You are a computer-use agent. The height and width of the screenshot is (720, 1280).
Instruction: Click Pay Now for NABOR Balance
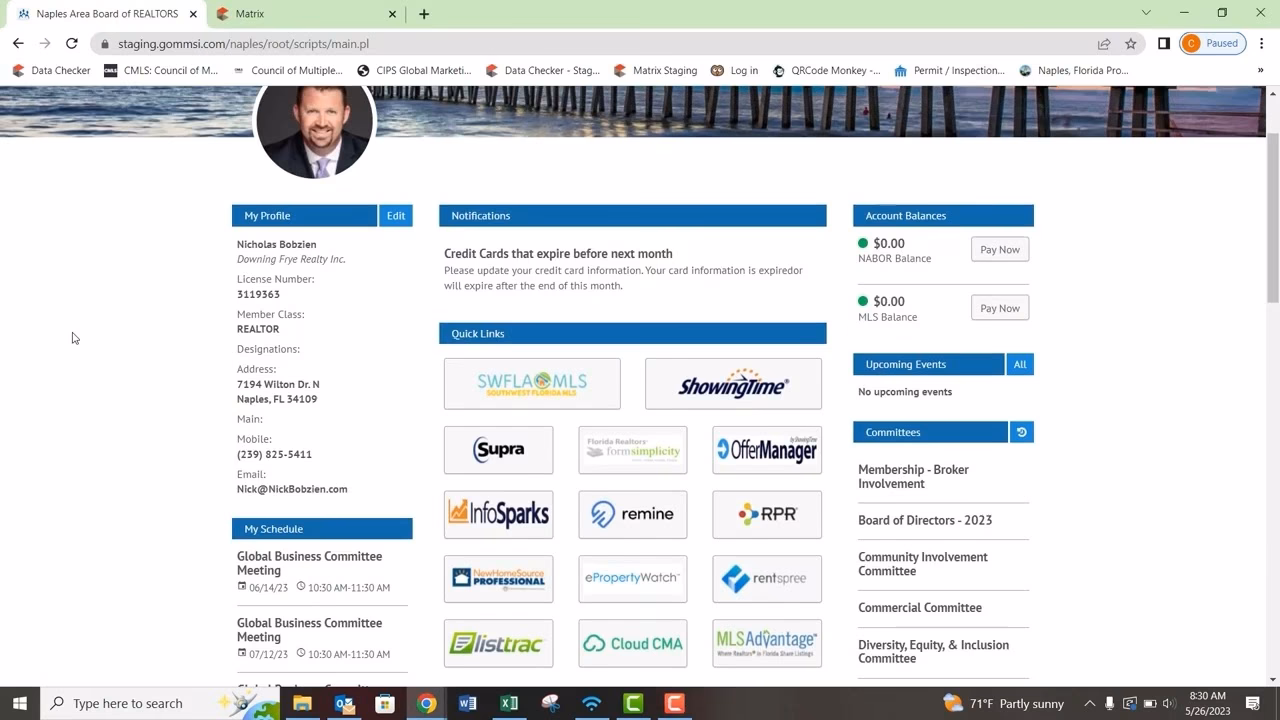tap(999, 250)
